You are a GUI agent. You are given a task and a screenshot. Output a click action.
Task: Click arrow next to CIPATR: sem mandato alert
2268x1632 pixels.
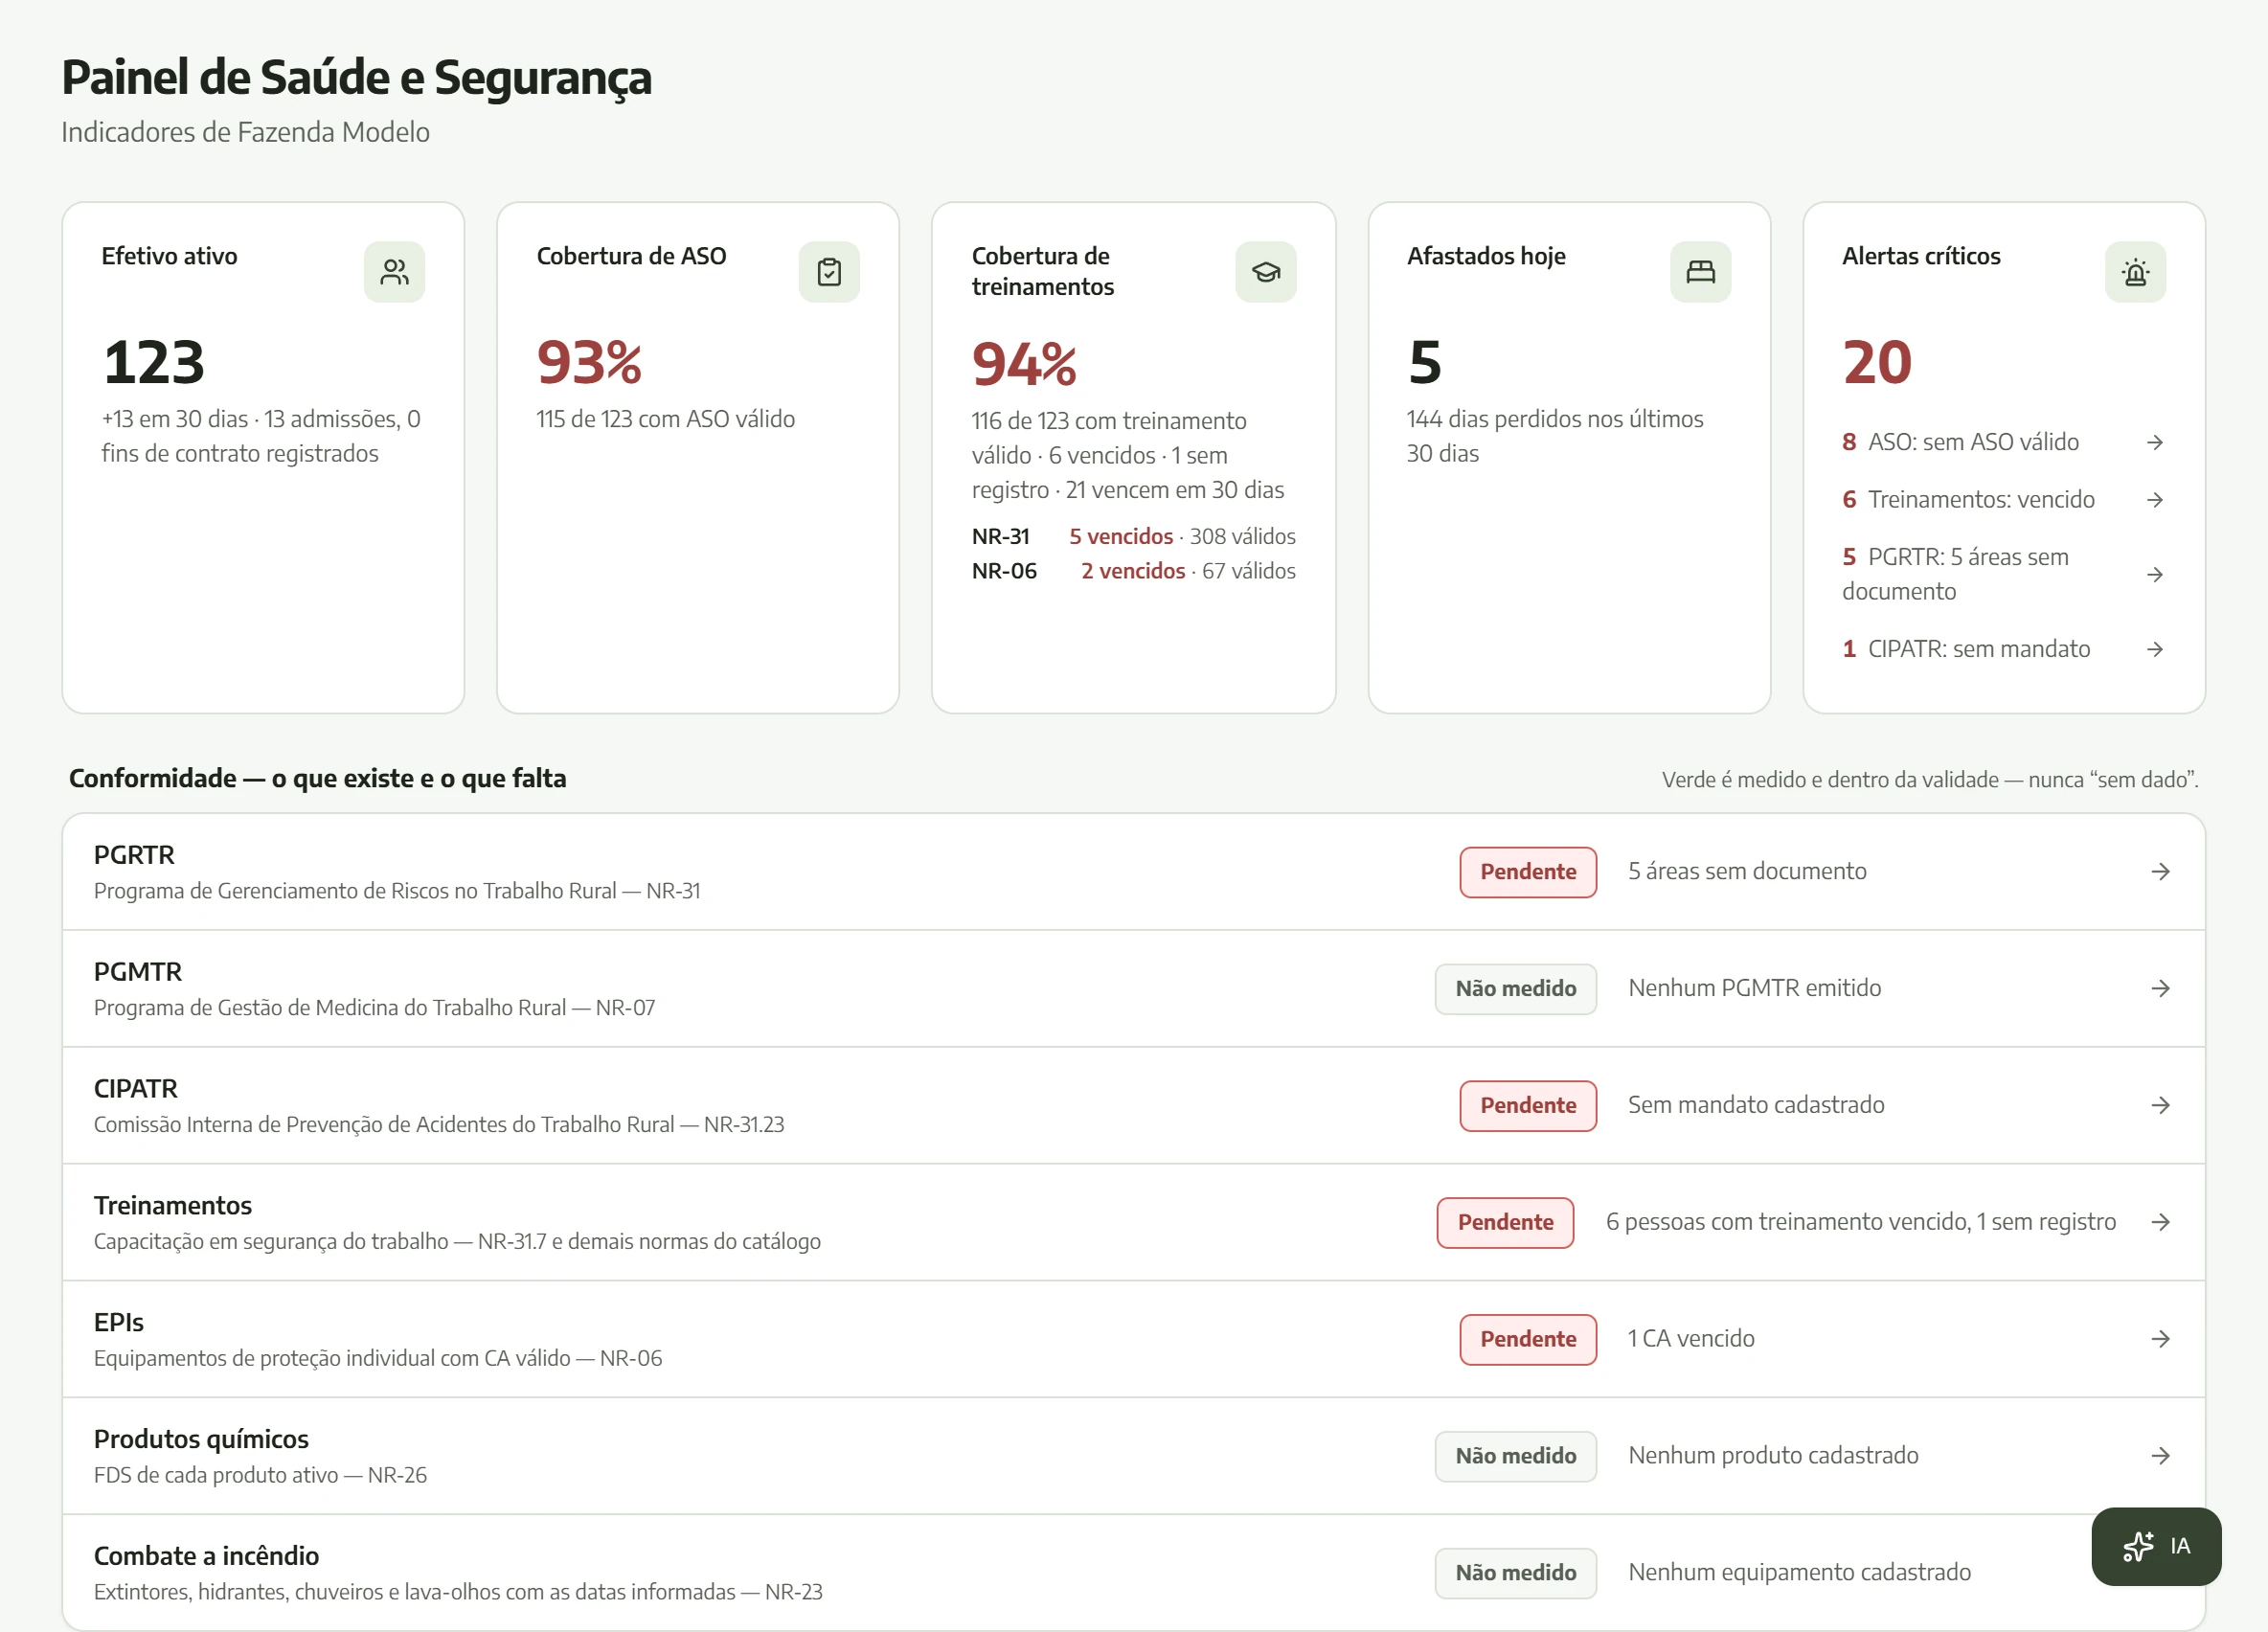pos(2155,649)
